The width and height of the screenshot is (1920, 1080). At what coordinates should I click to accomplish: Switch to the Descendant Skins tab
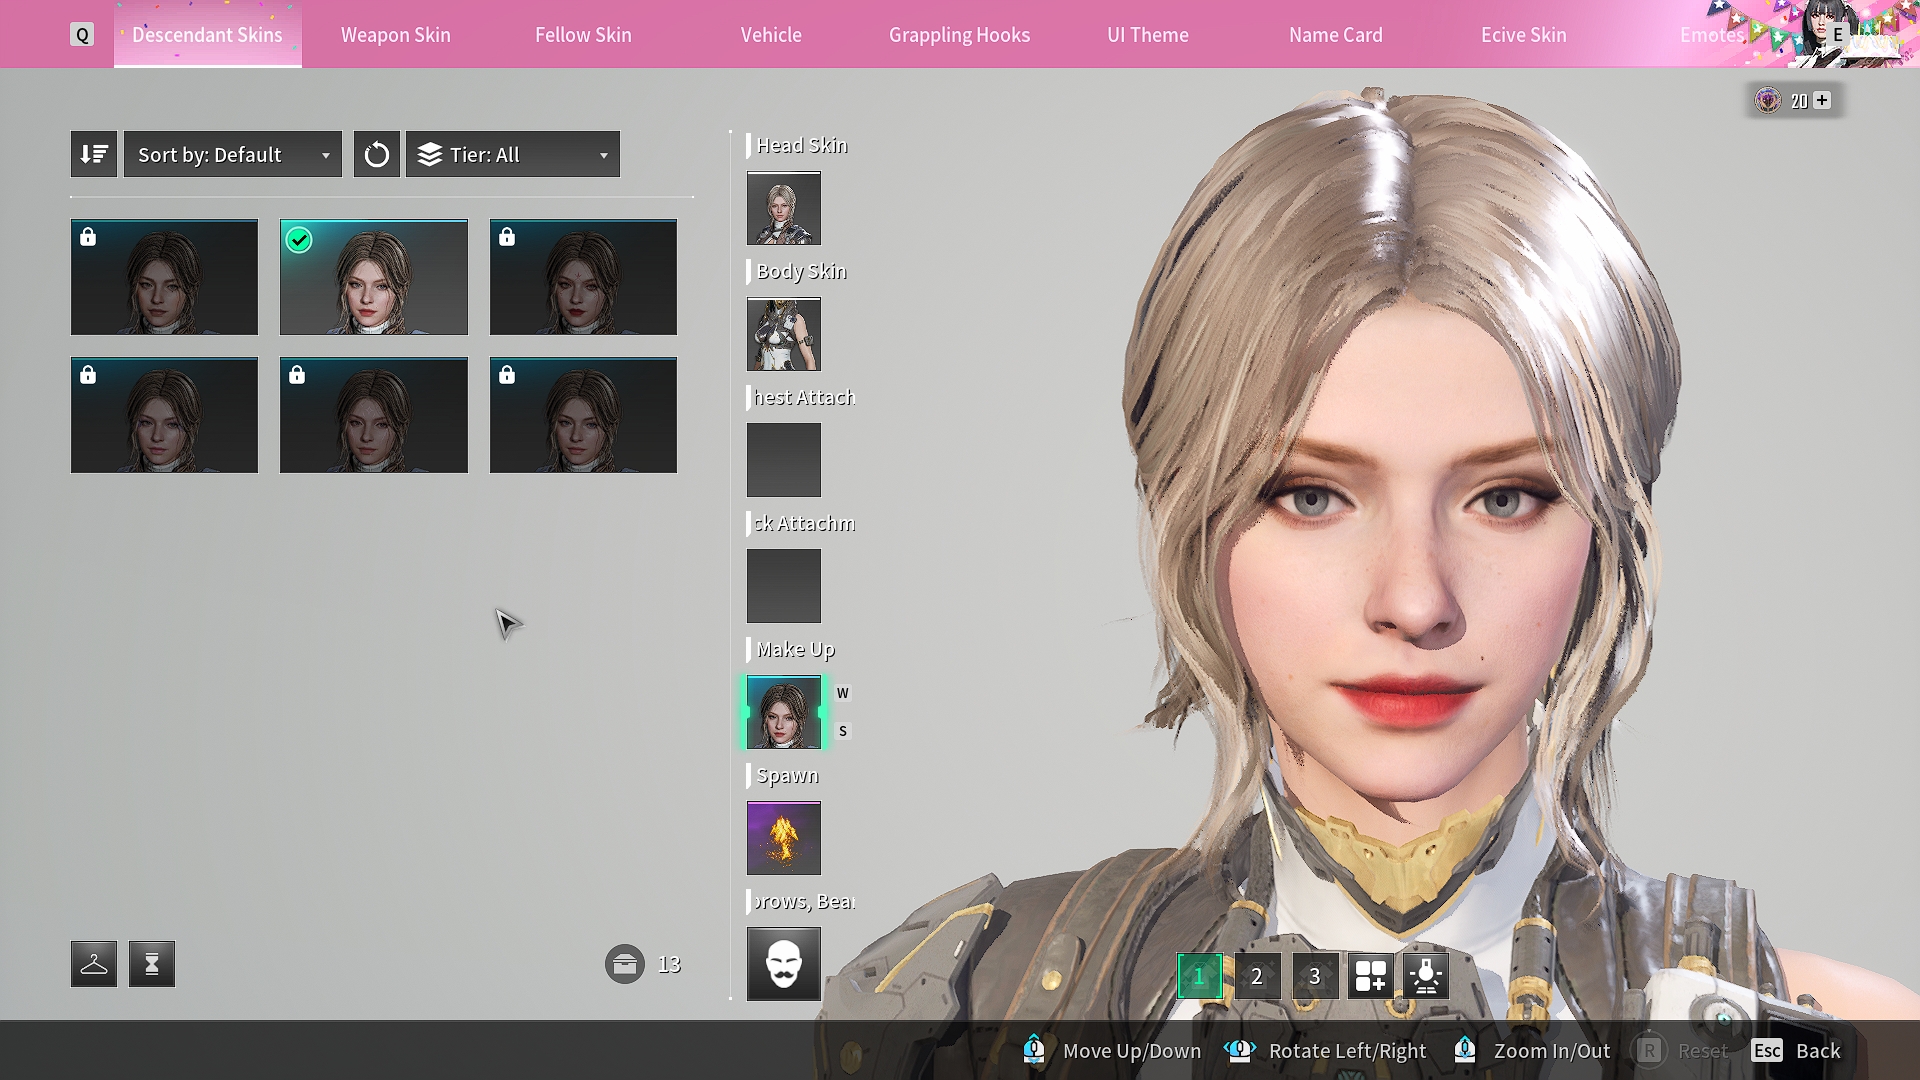pos(207,35)
